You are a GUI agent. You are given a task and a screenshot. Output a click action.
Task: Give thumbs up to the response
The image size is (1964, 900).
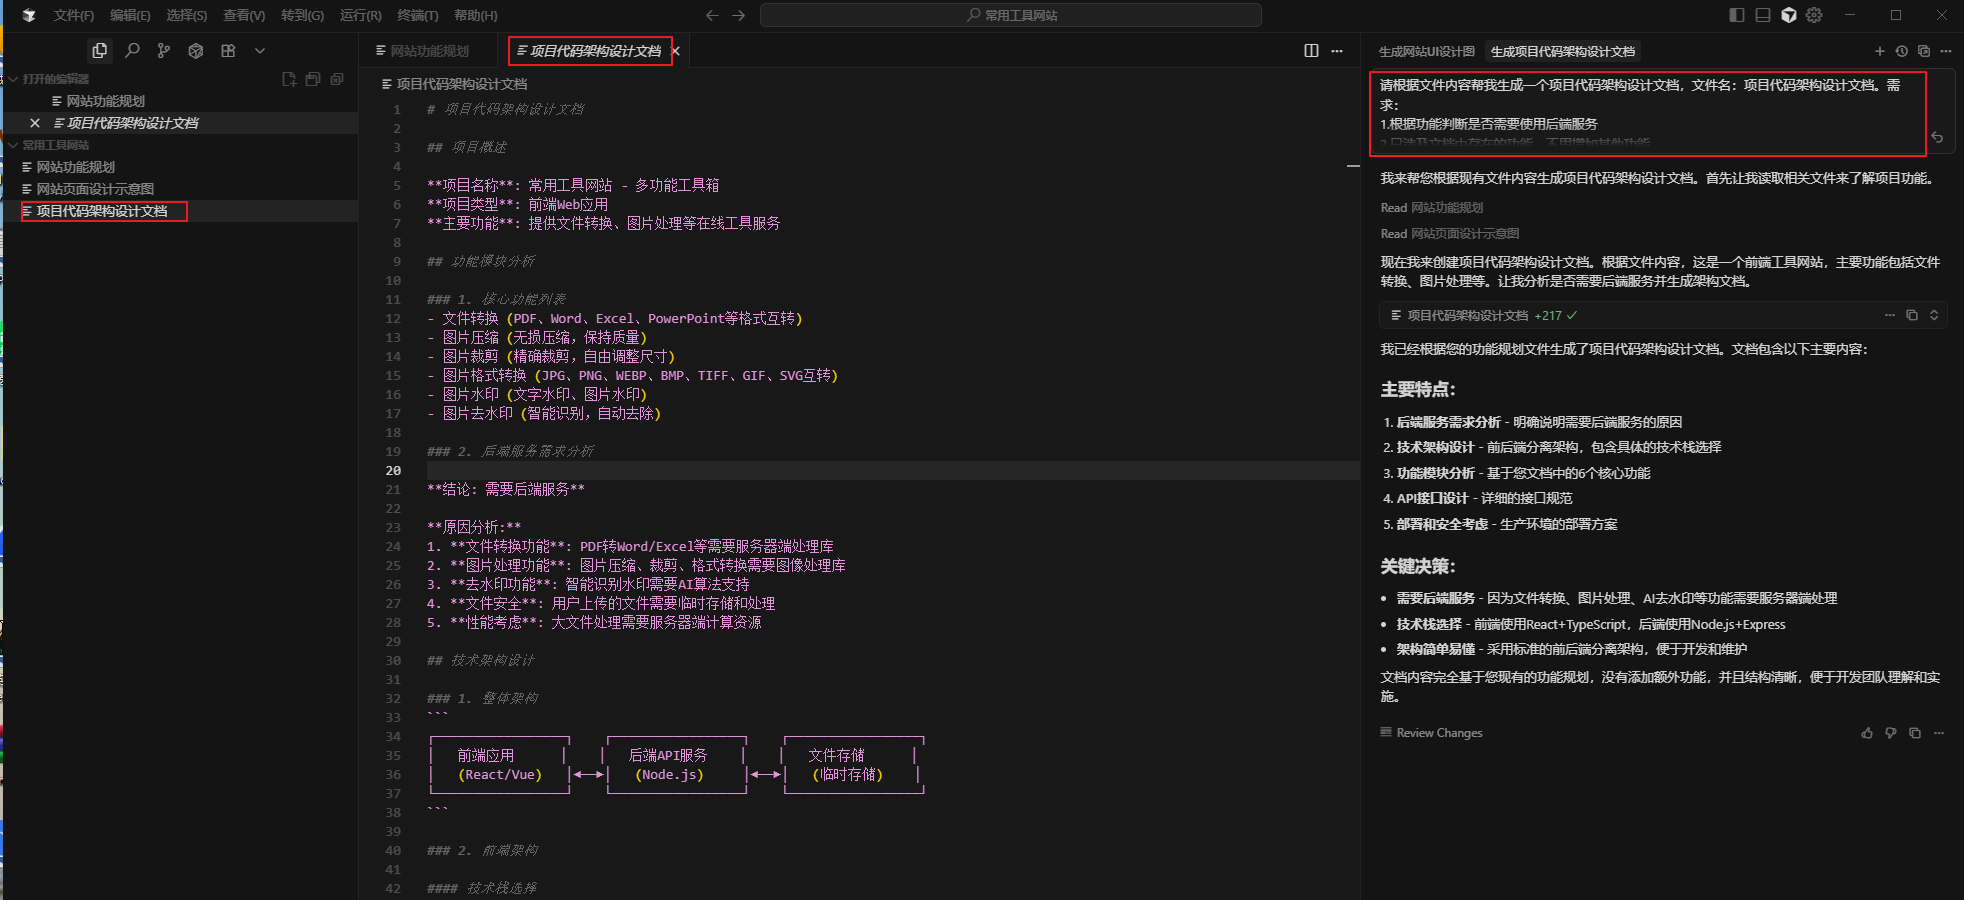[x=1867, y=733]
